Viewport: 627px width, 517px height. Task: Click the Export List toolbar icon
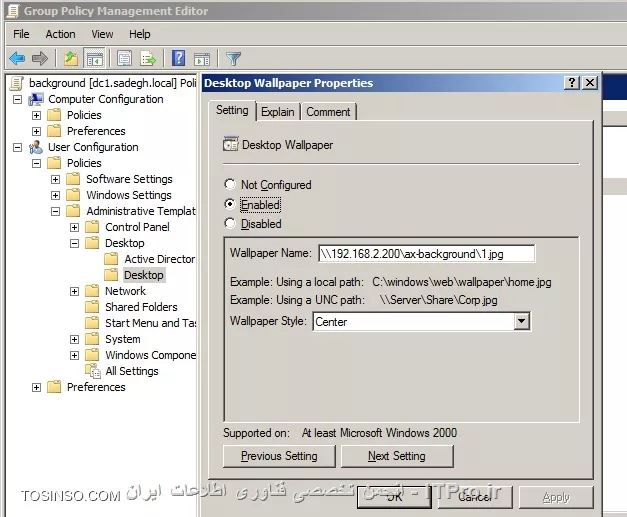(x=148, y=58)
